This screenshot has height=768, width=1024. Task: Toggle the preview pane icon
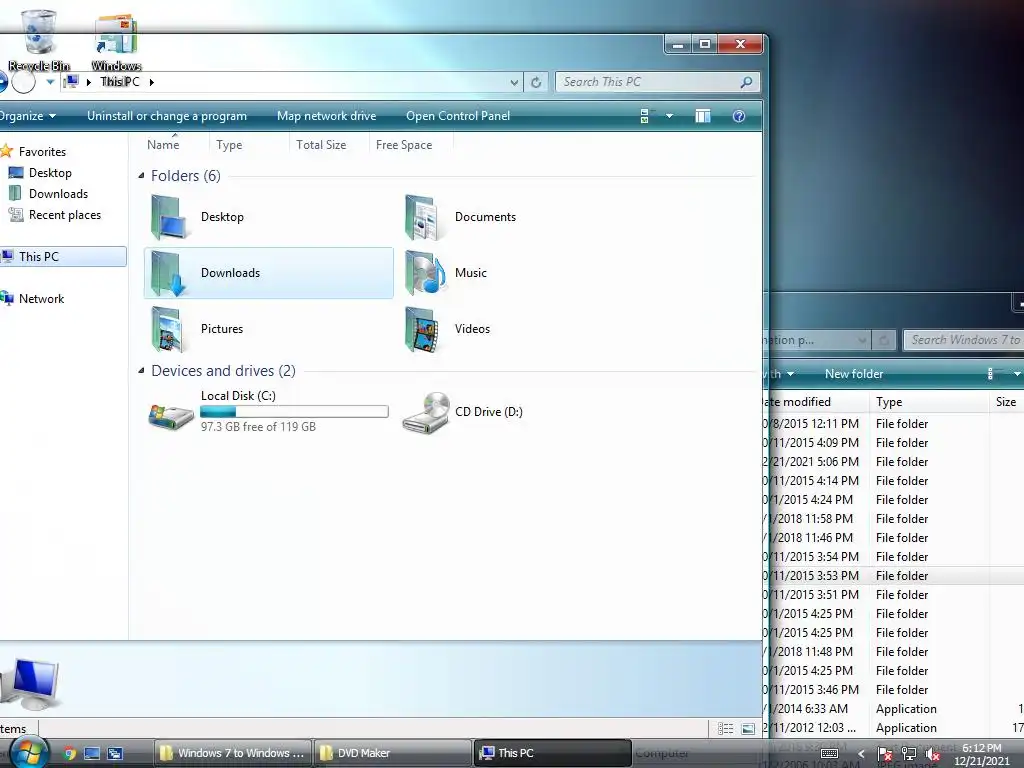[x=703, y=116]
